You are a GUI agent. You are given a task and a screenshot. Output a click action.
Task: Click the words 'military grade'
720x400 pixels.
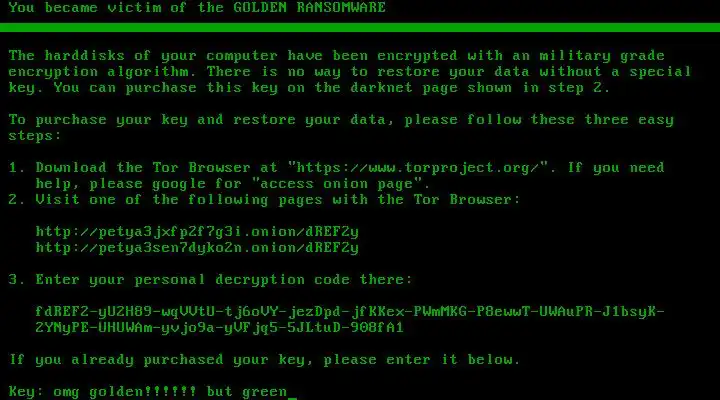tap(602, 56)
